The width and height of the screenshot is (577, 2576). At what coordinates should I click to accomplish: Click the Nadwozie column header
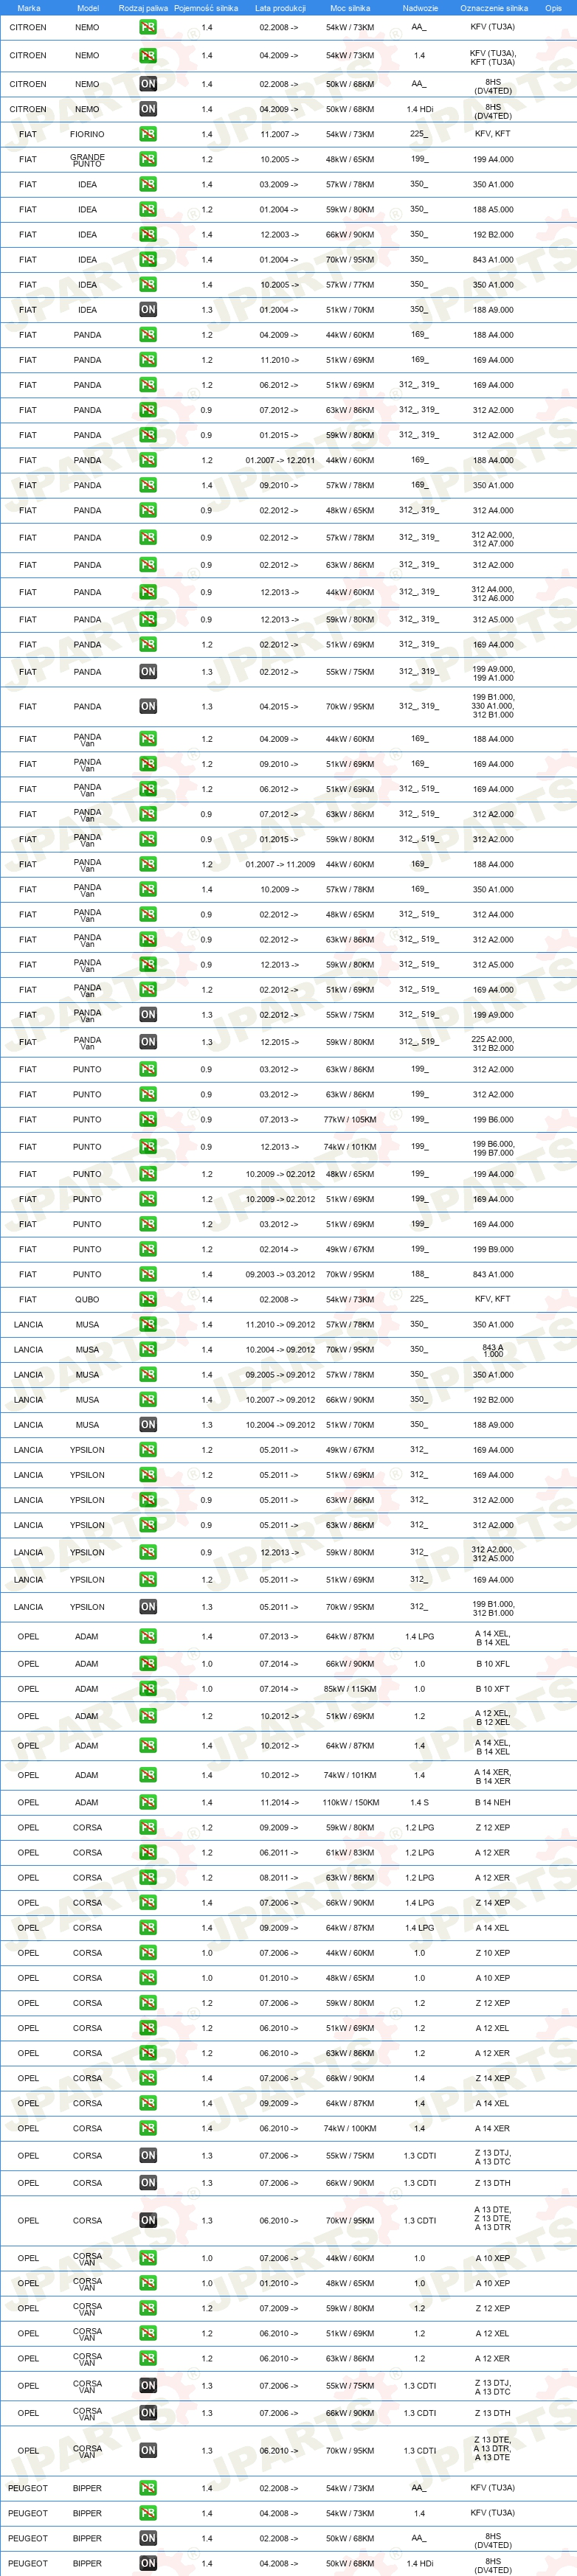coord(420,8)
